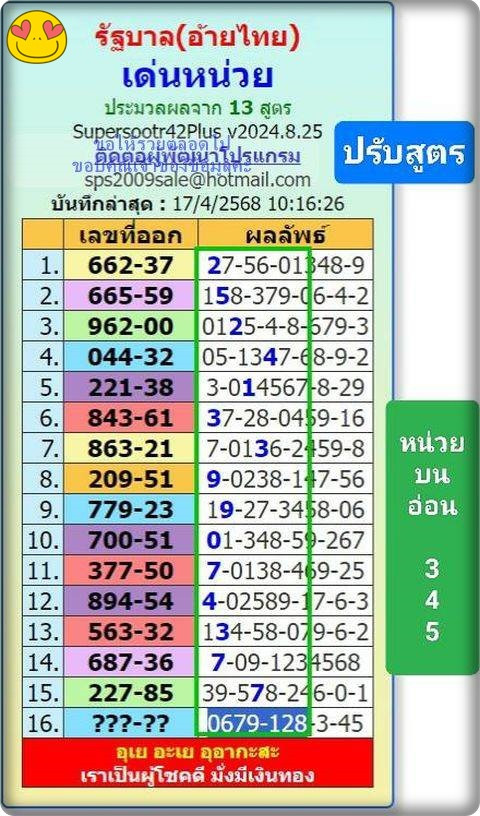Image resolution: width=480 pixels, height=816 pixels.
Task: Click the sps2009sale@hotmail.com email address
Action: pos(198,180)
